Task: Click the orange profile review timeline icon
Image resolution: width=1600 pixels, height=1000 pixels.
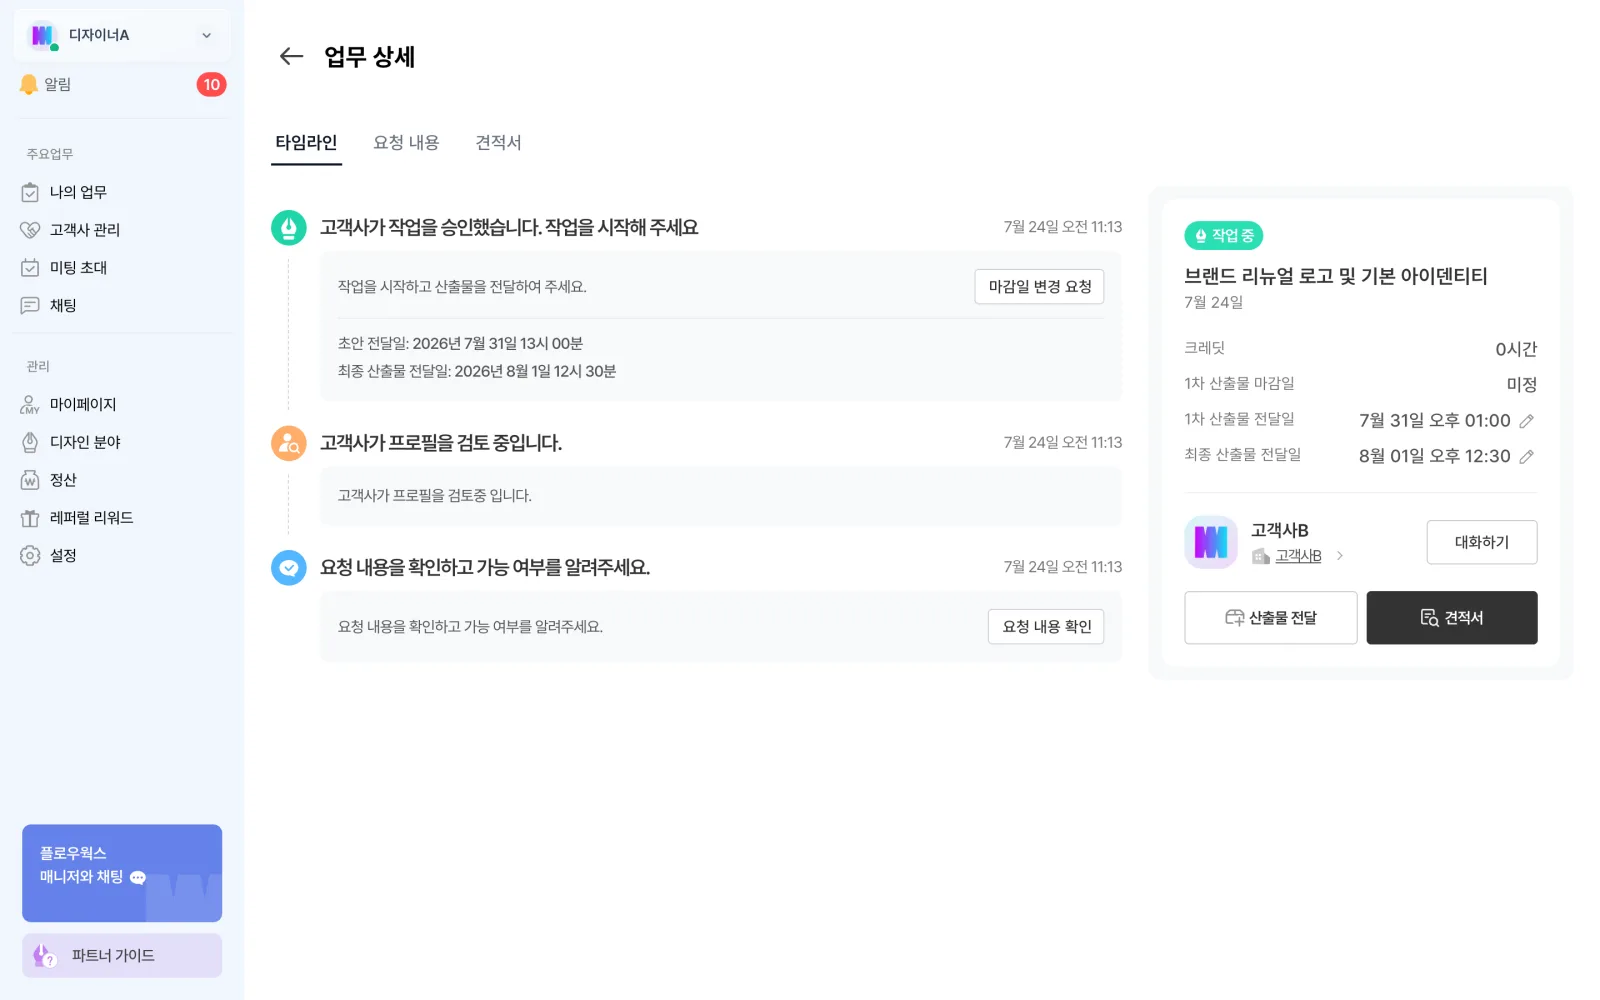Action: (x=289, y=443)
